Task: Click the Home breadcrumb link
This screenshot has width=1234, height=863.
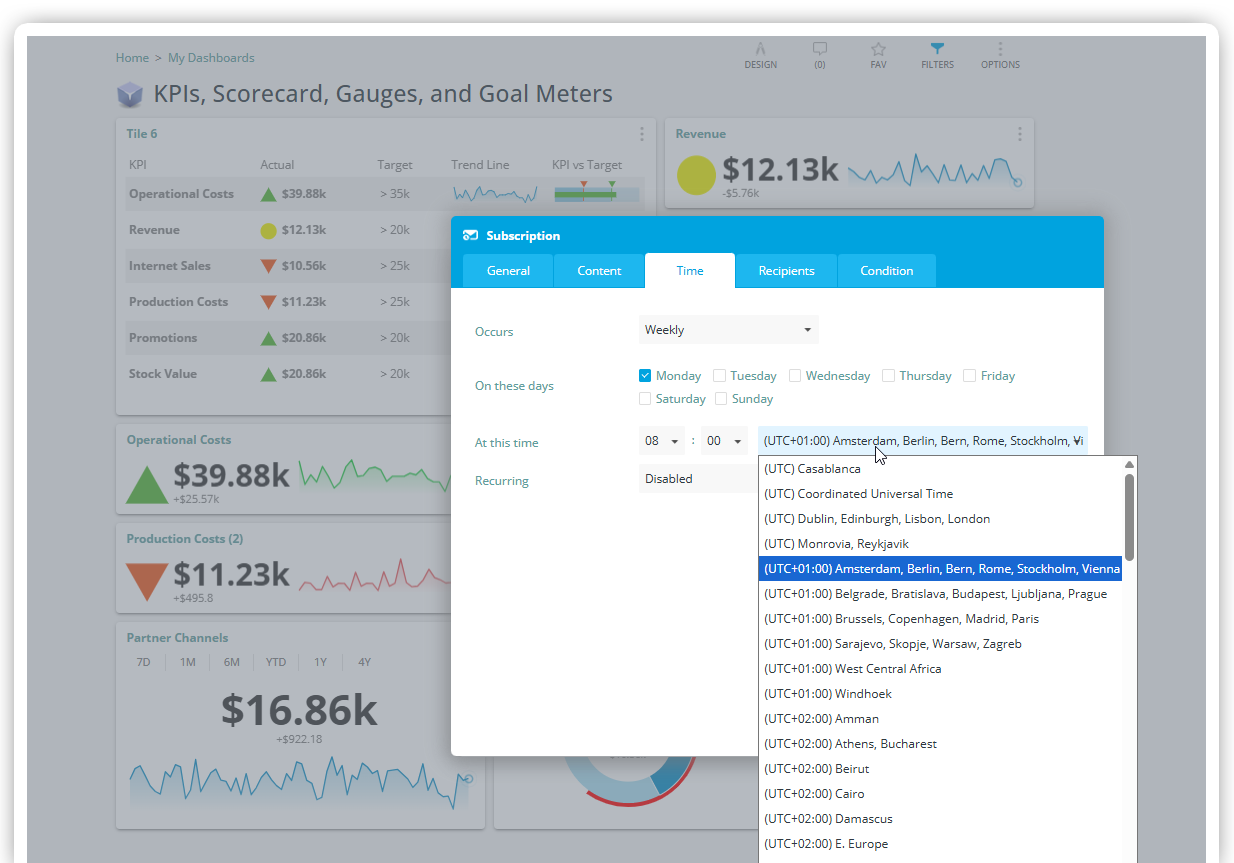Action: [x=132, y=57]
